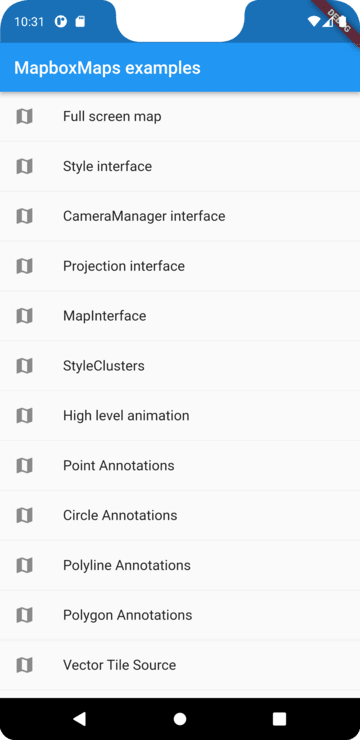Tap the map icon next to StyleClusters
This screenshot has height=740, width=360.
[25, 366]
